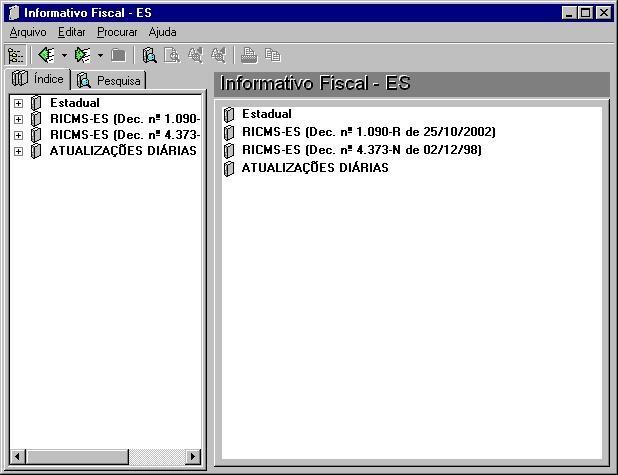The height and width of the screenshot is (475, 618).
Task: Minimize the Informativo Fiscal window
Action: [569, 13]
